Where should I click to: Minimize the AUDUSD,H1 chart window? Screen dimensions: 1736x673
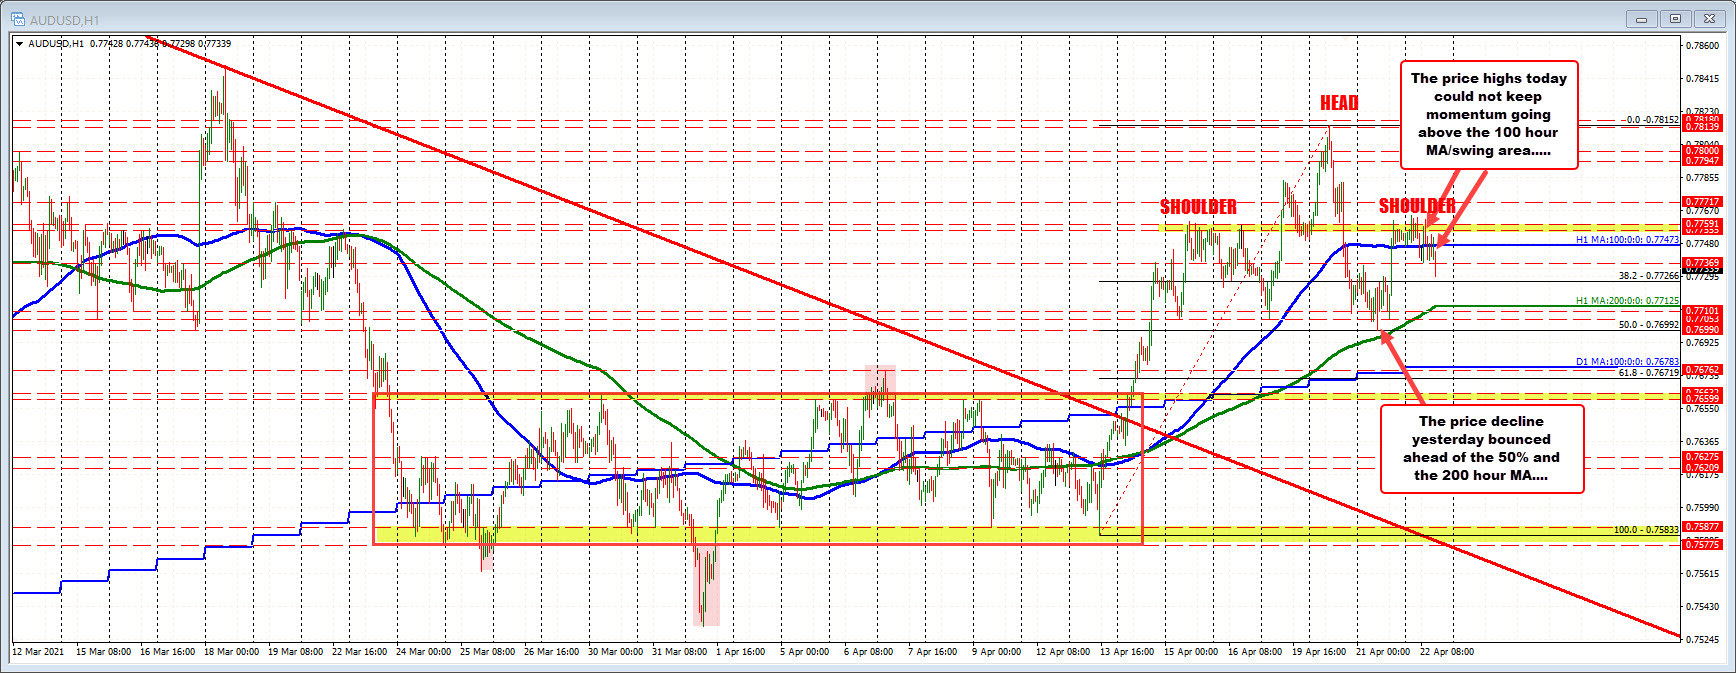(x=1641, y=18)
